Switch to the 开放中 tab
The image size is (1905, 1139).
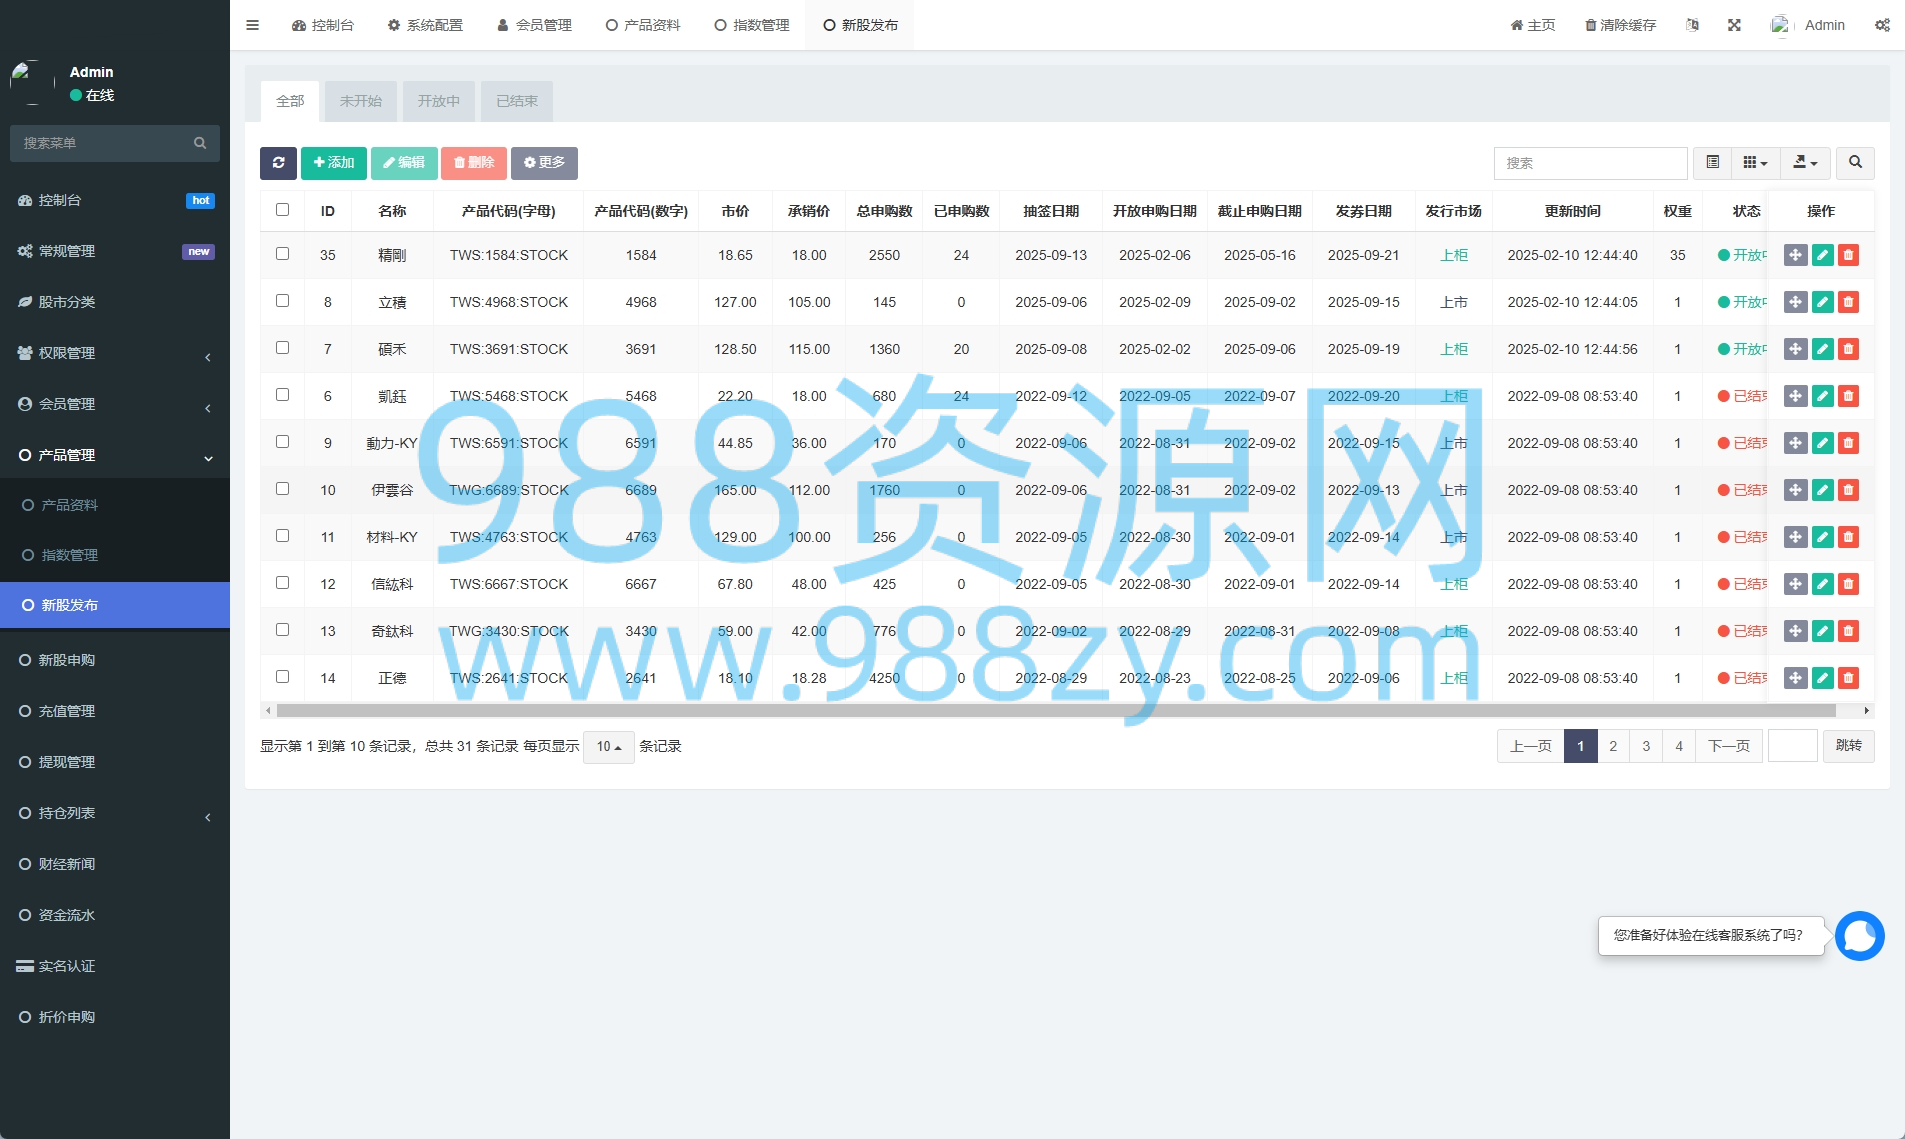[x=438, y=101]
